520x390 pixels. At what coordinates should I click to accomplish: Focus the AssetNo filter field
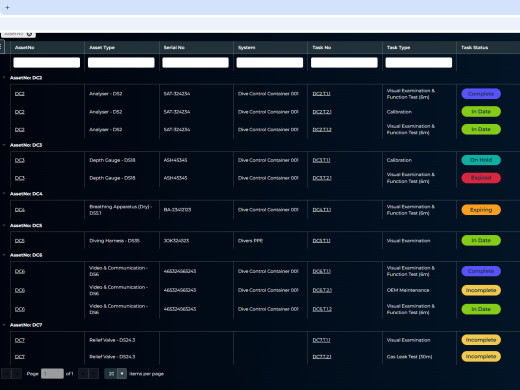pos(47,62)
